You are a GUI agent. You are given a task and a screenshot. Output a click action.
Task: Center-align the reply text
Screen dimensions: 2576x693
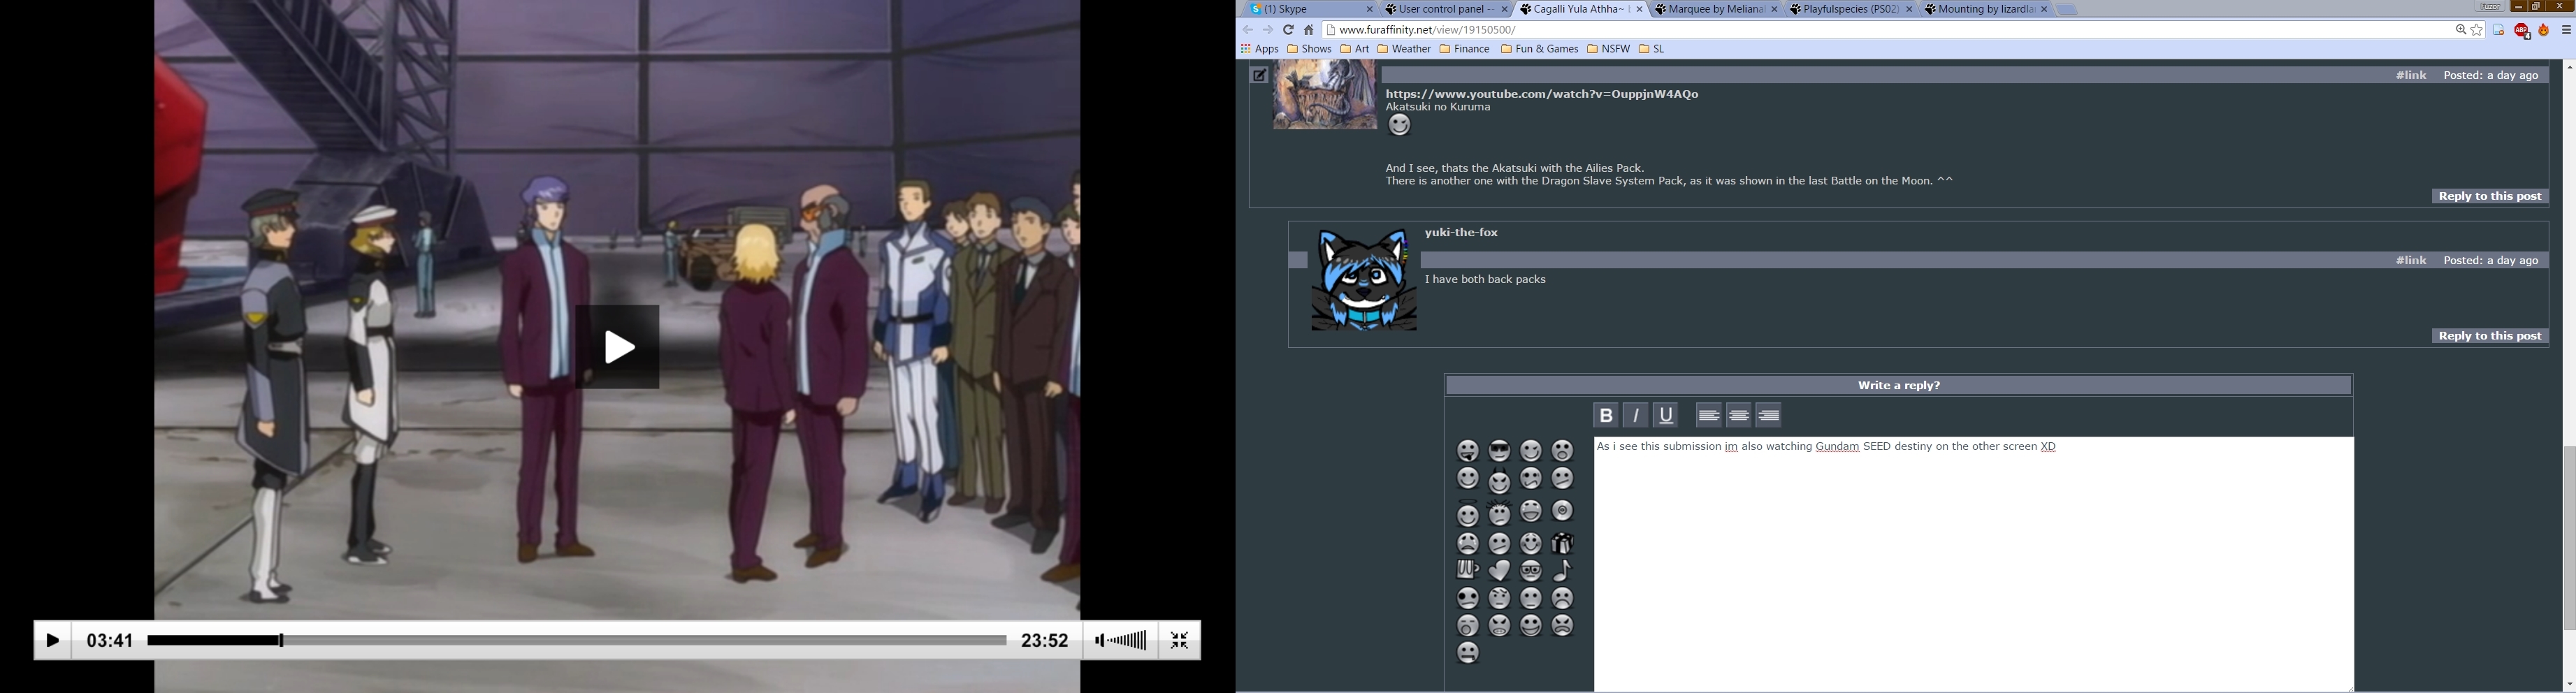[x=1739, y=415]
